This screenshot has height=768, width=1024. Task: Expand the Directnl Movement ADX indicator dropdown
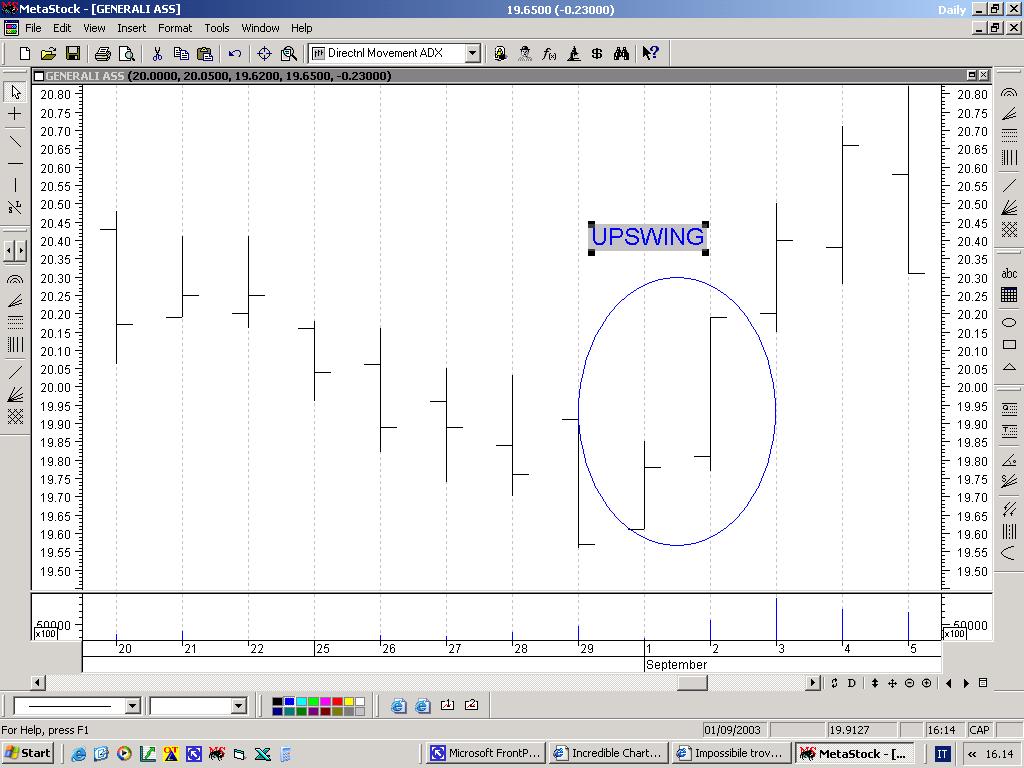(473, 54)
